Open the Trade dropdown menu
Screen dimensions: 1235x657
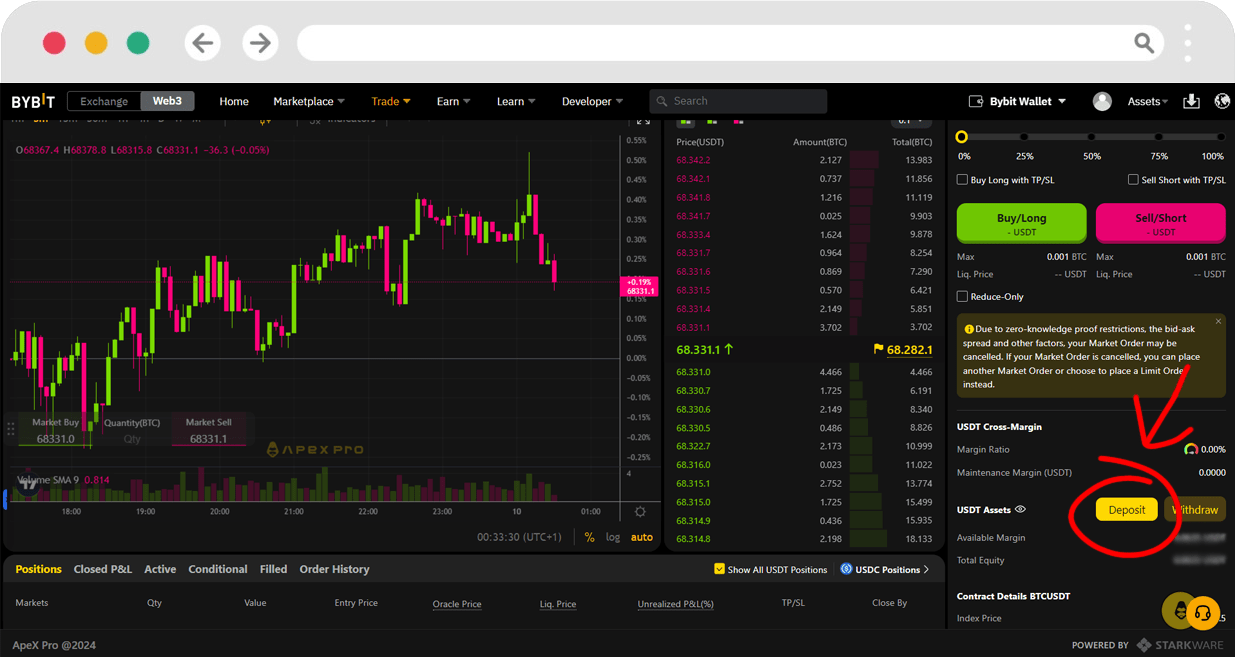pos(391,101)
